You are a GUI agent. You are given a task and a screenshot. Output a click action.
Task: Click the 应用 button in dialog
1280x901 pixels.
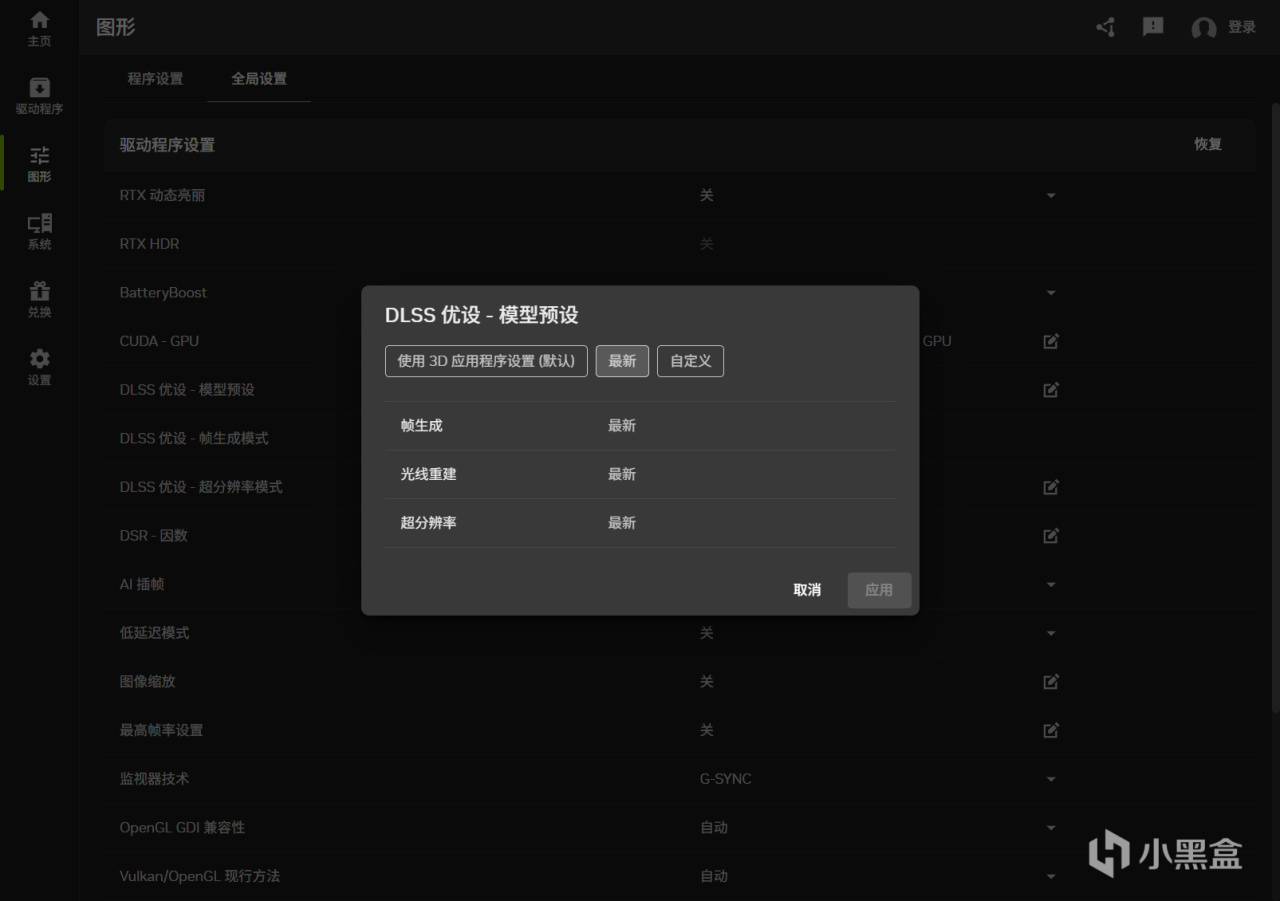(879, 590)
